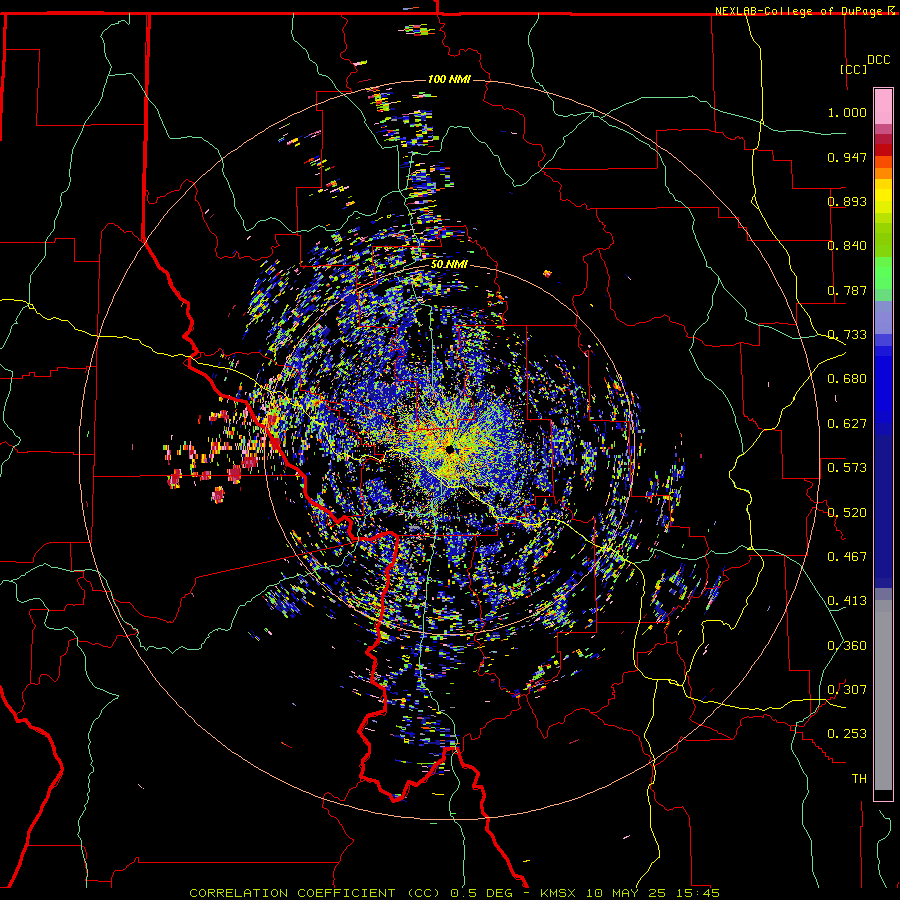Image resolution: width=900 pixels, height=900 pixels.
Task: Click the CORRELATION COEFFICIENT (CC) title text
Action: point(315,893)
